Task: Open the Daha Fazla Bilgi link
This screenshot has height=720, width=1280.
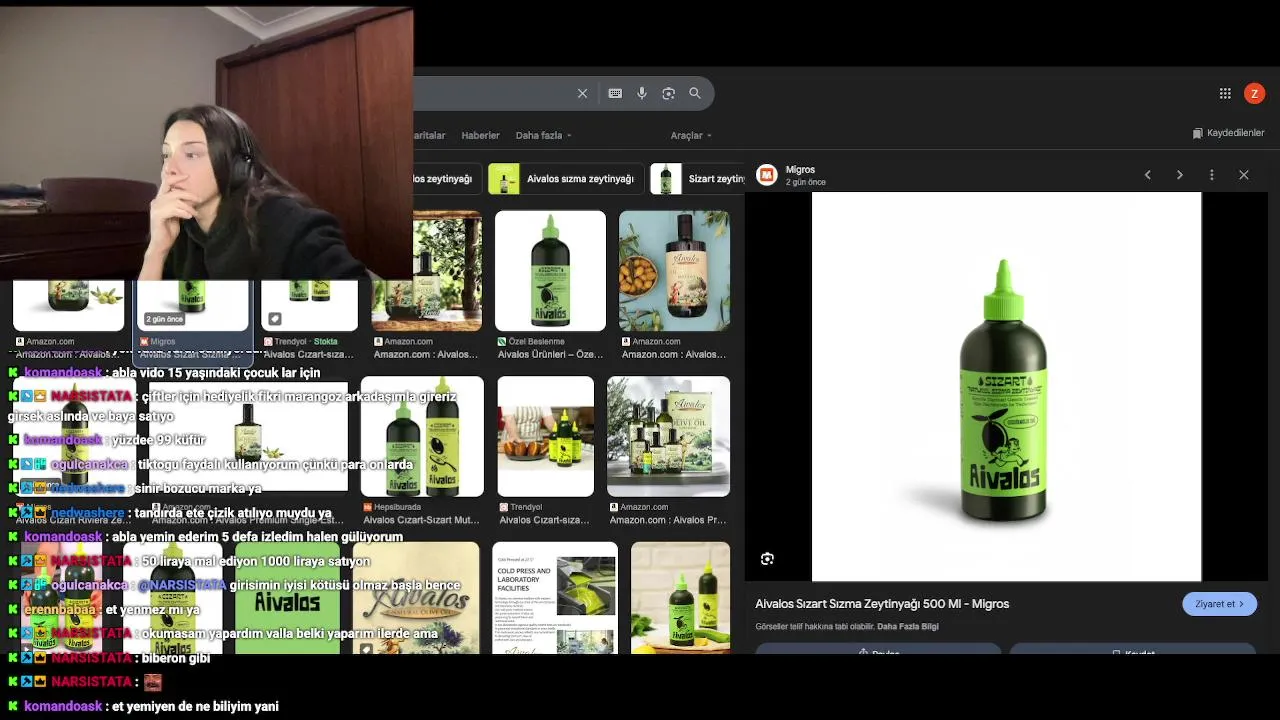Action: pos(908,627)
